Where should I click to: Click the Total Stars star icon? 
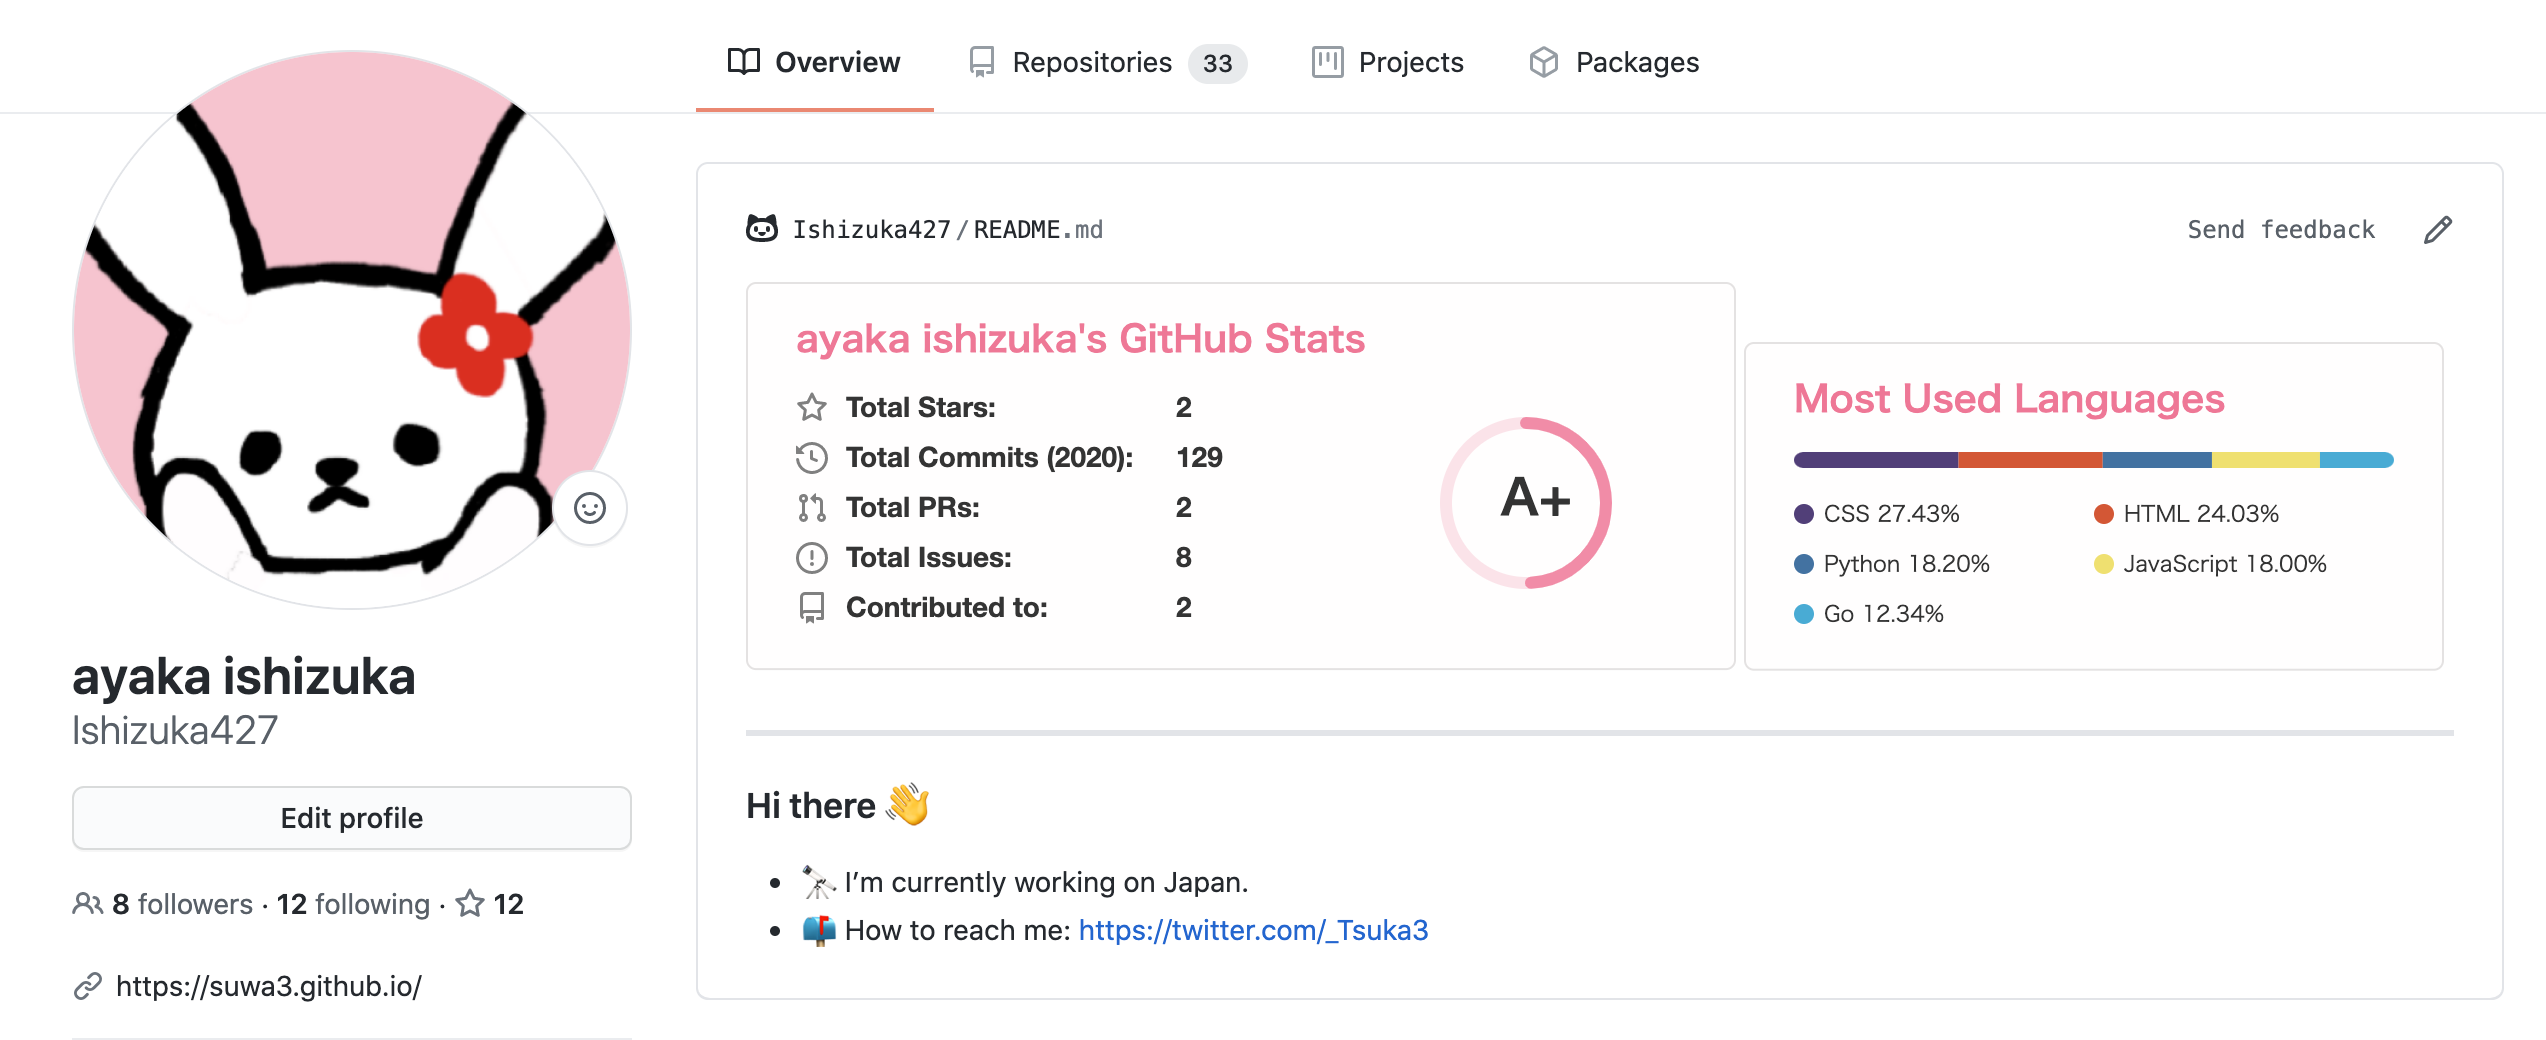tap(811, 407)
